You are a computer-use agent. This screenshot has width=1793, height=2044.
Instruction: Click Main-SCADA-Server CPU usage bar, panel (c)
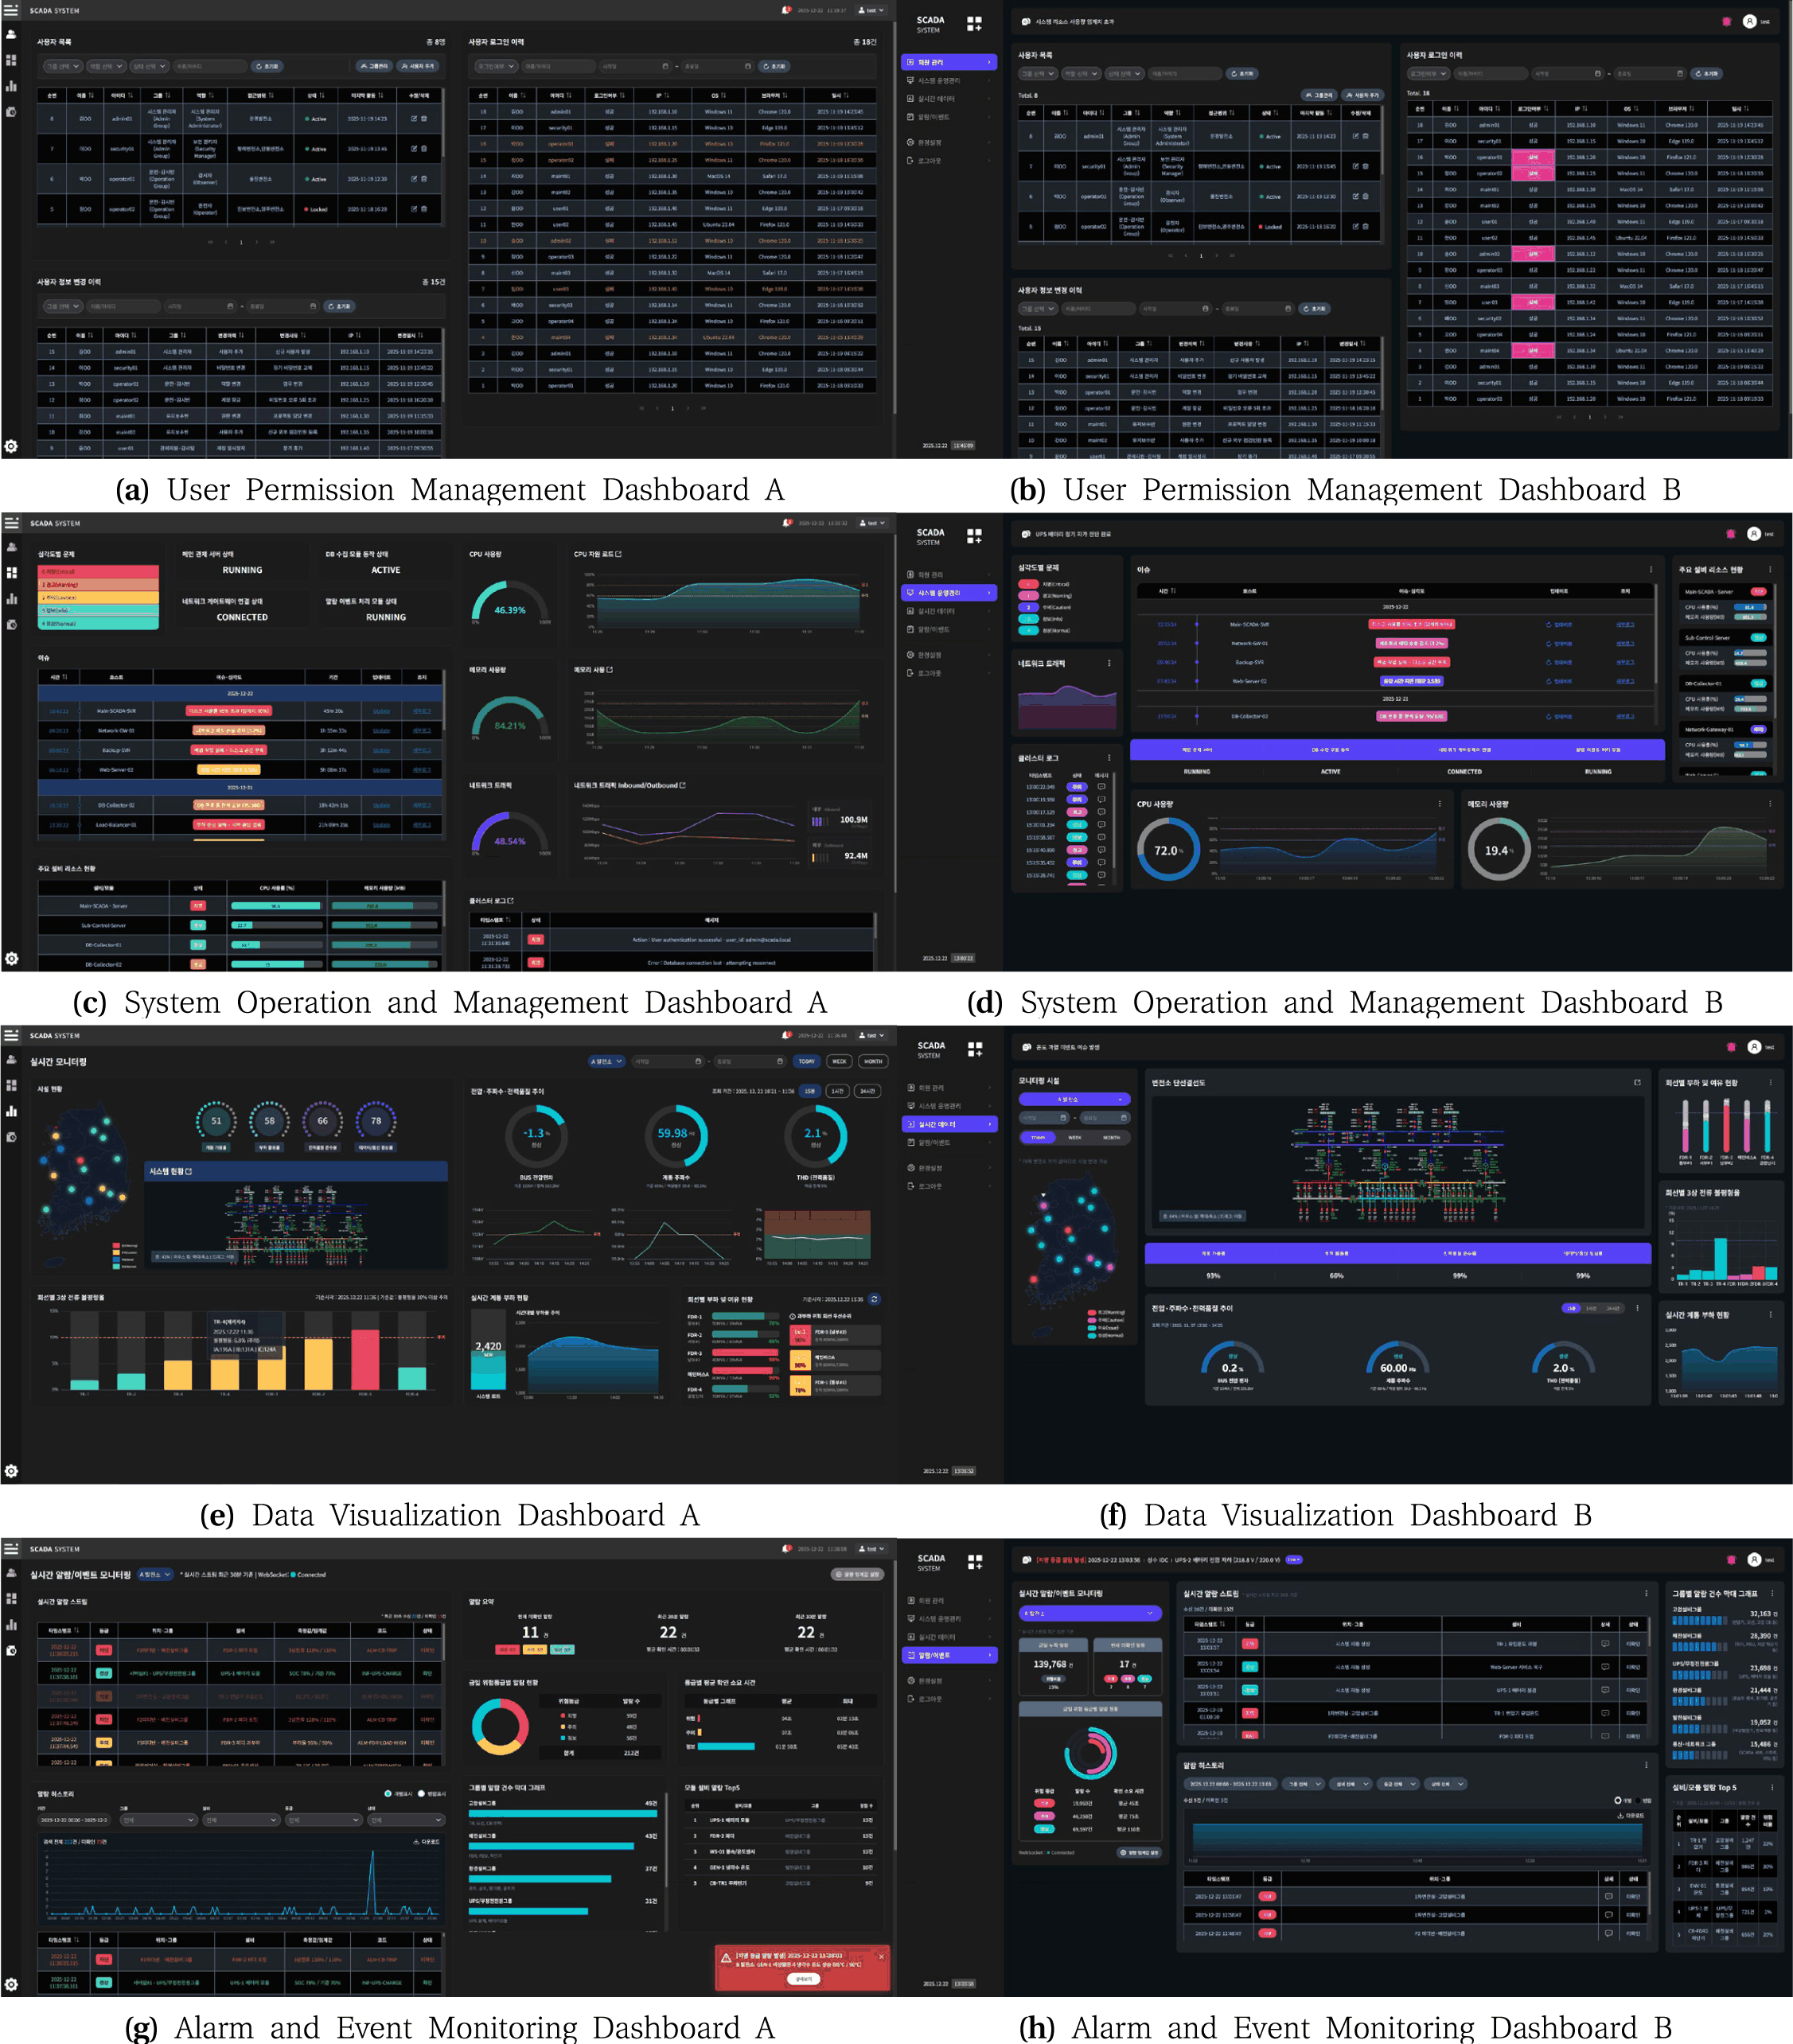276,906
